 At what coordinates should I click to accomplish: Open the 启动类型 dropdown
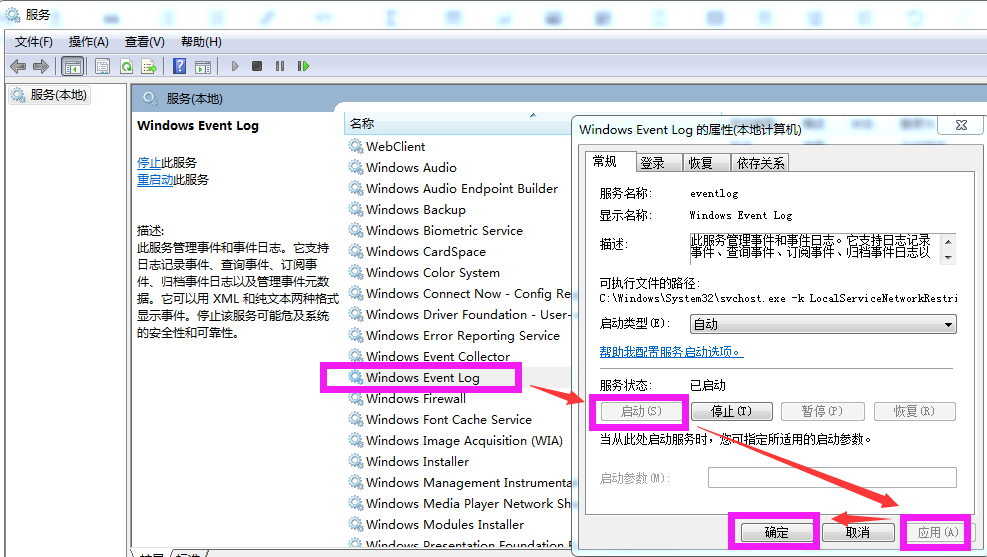[x=823, y=324]
